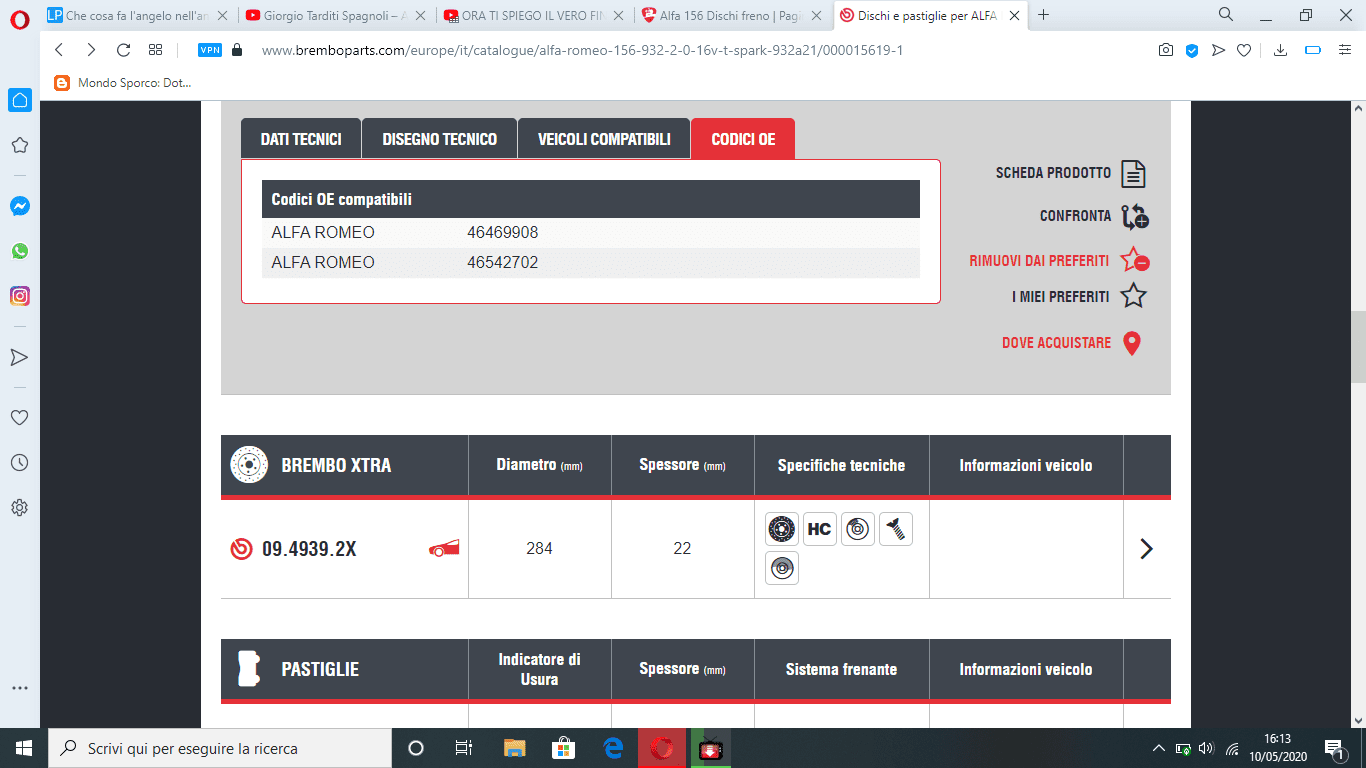Open File Explorer from taskbar
Screen dimensions: 1366x768
pyautogui.click(x=514, y=748)
